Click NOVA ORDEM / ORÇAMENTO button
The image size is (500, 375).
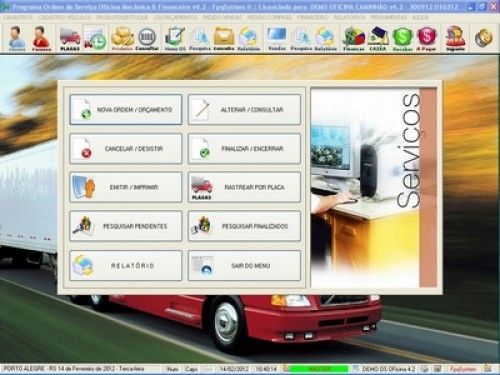126,110
